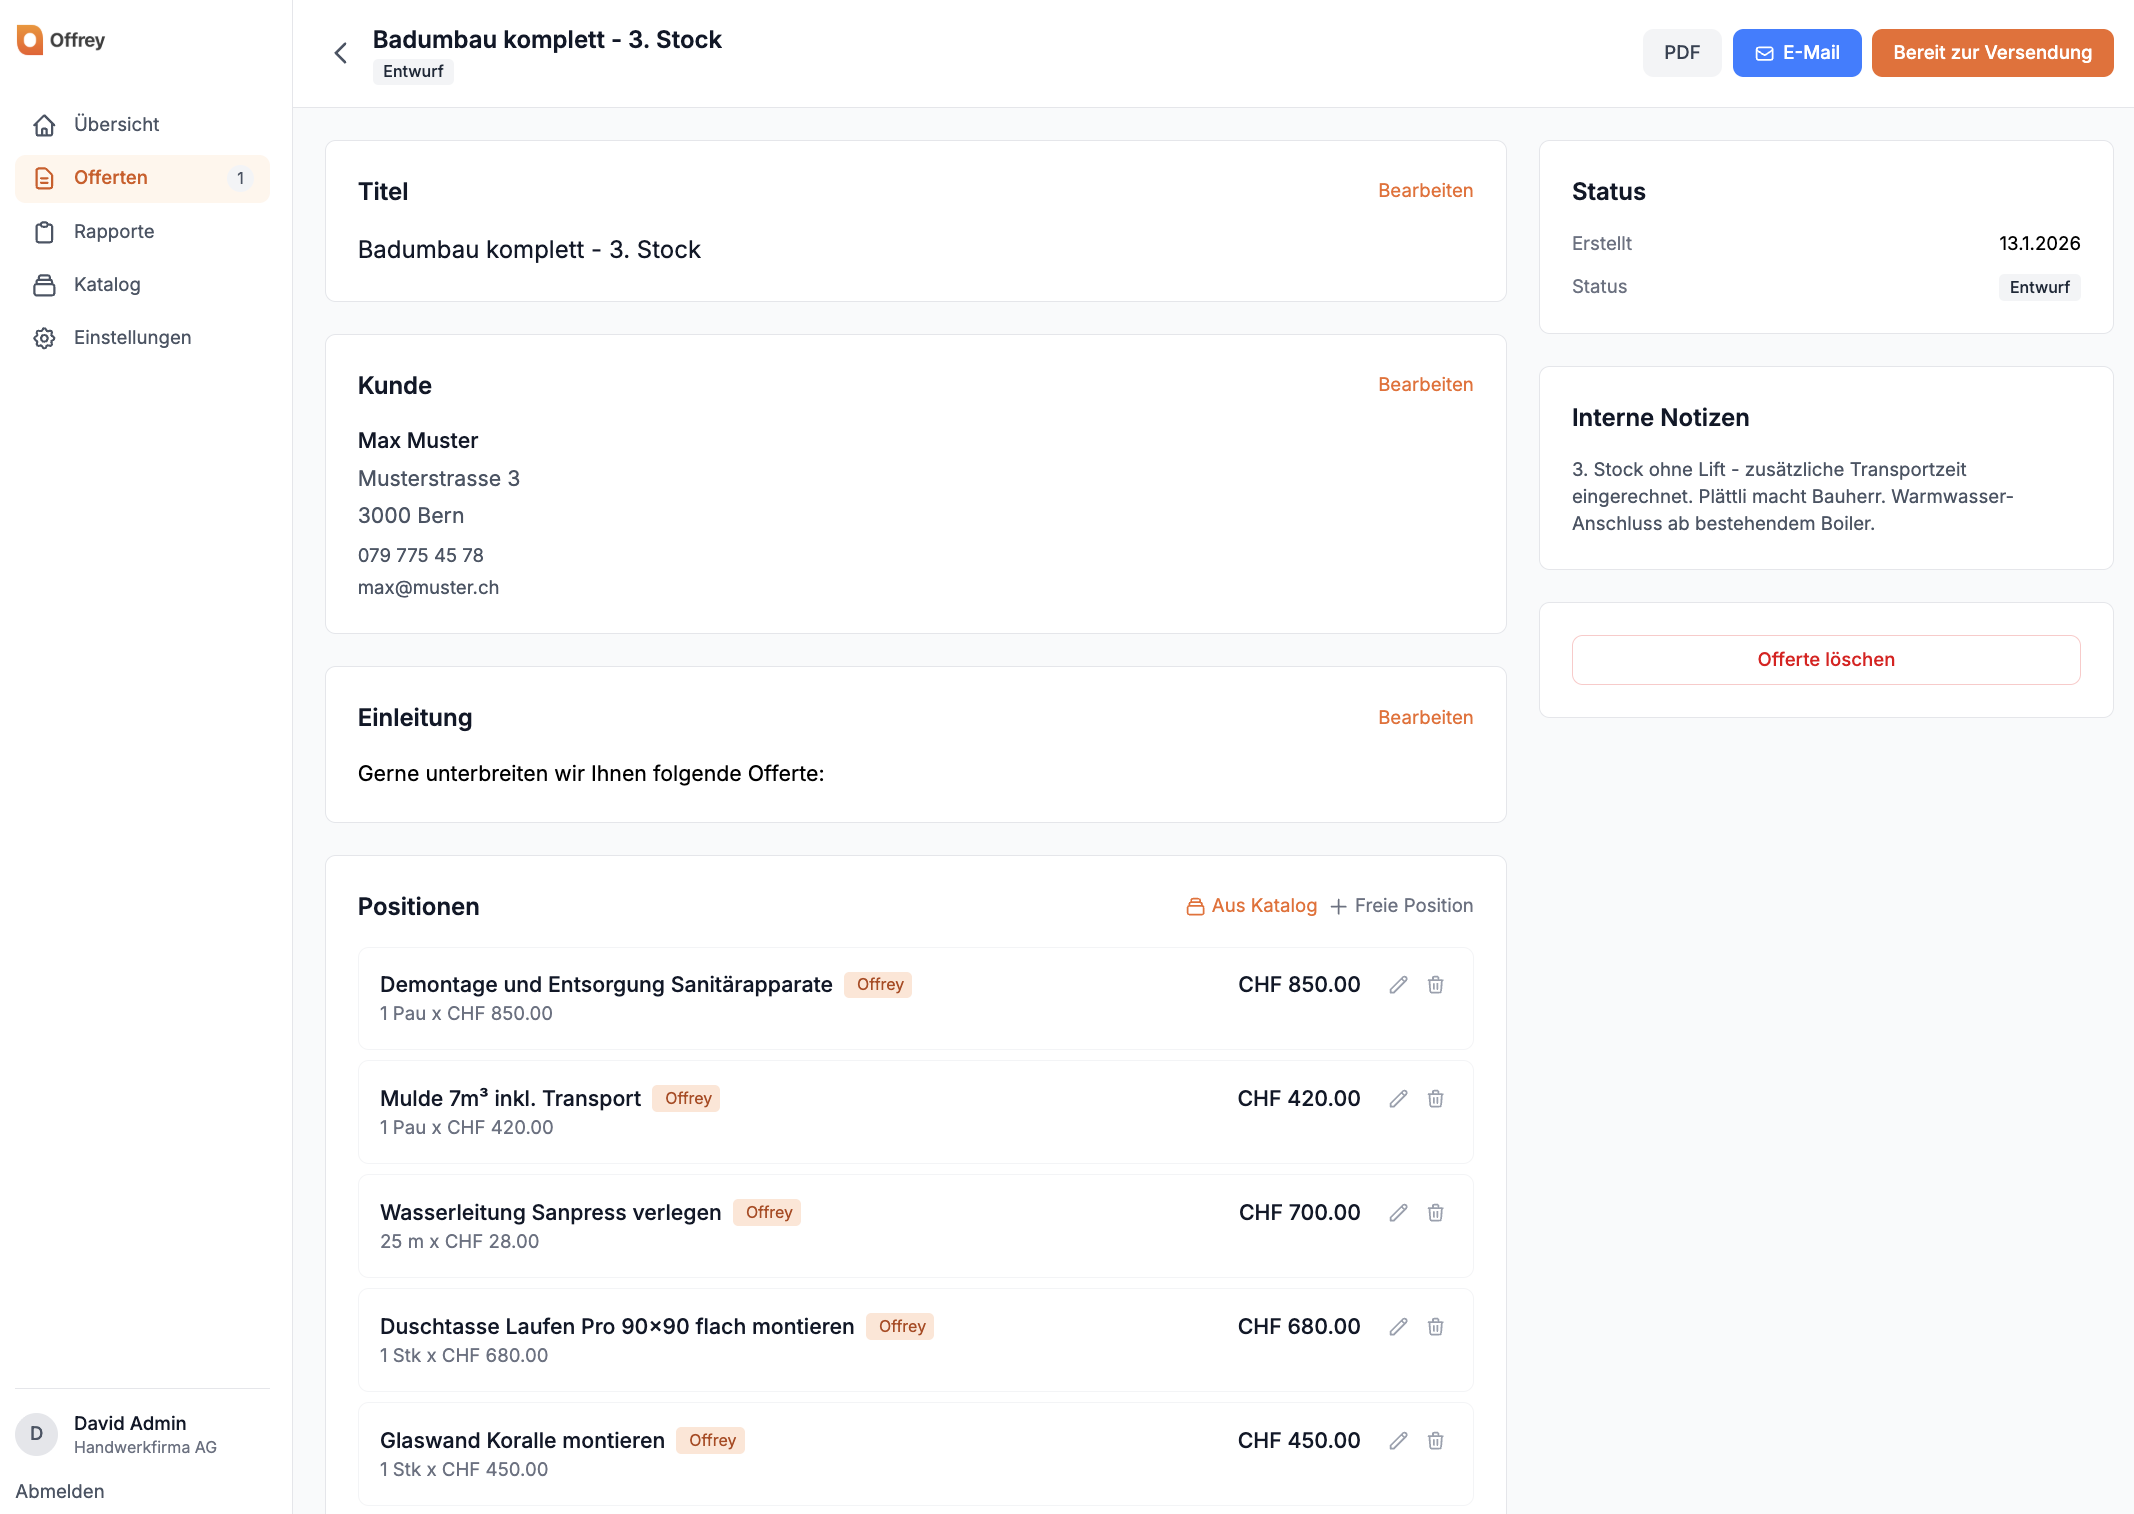This screenshot has width=2134, height=1514.
Task: Delete the Mulde 7m³ inkl. Transport position
Action: (x=1435, y=1099)
